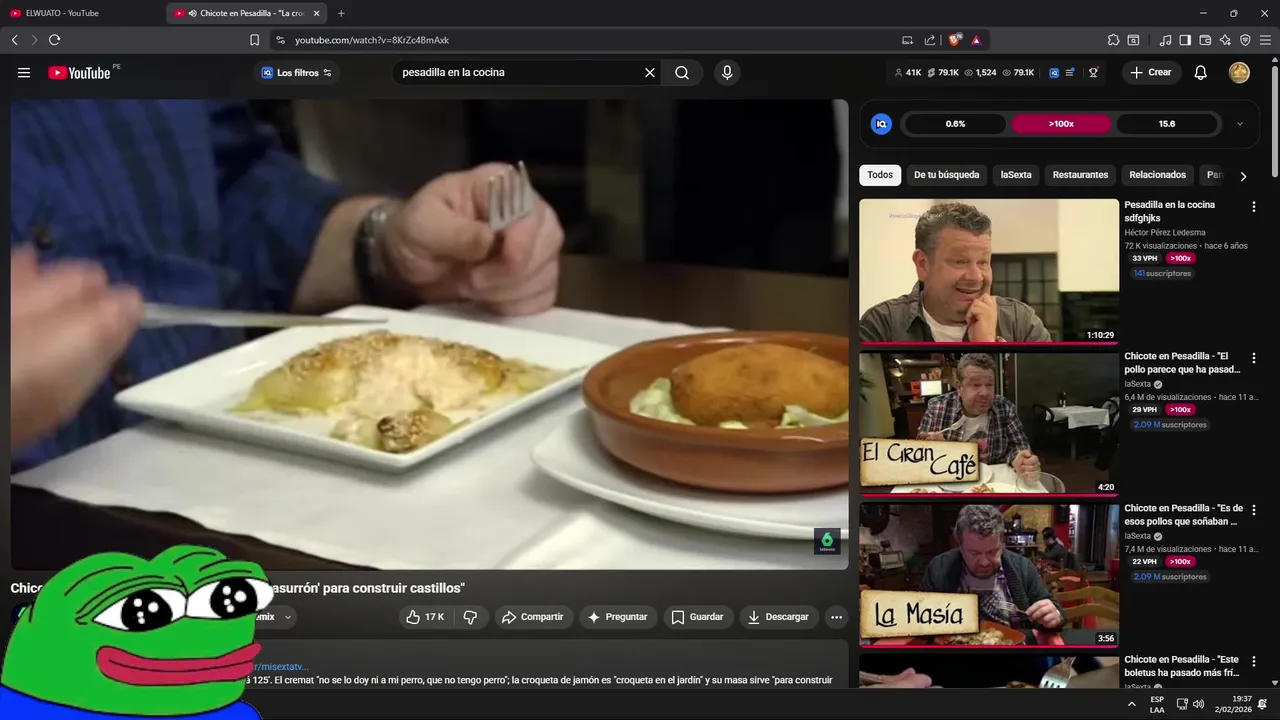Open a new browser tab
The width and height of the screenshot is (1280, 720).
[x=341, y=13]
